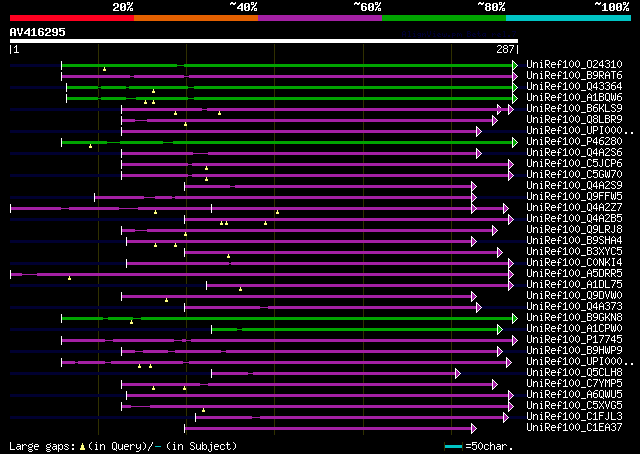This screenshot has height=454, width=640.
Task: Select the UniRef100_P46280 label
Action: point(574,142)
